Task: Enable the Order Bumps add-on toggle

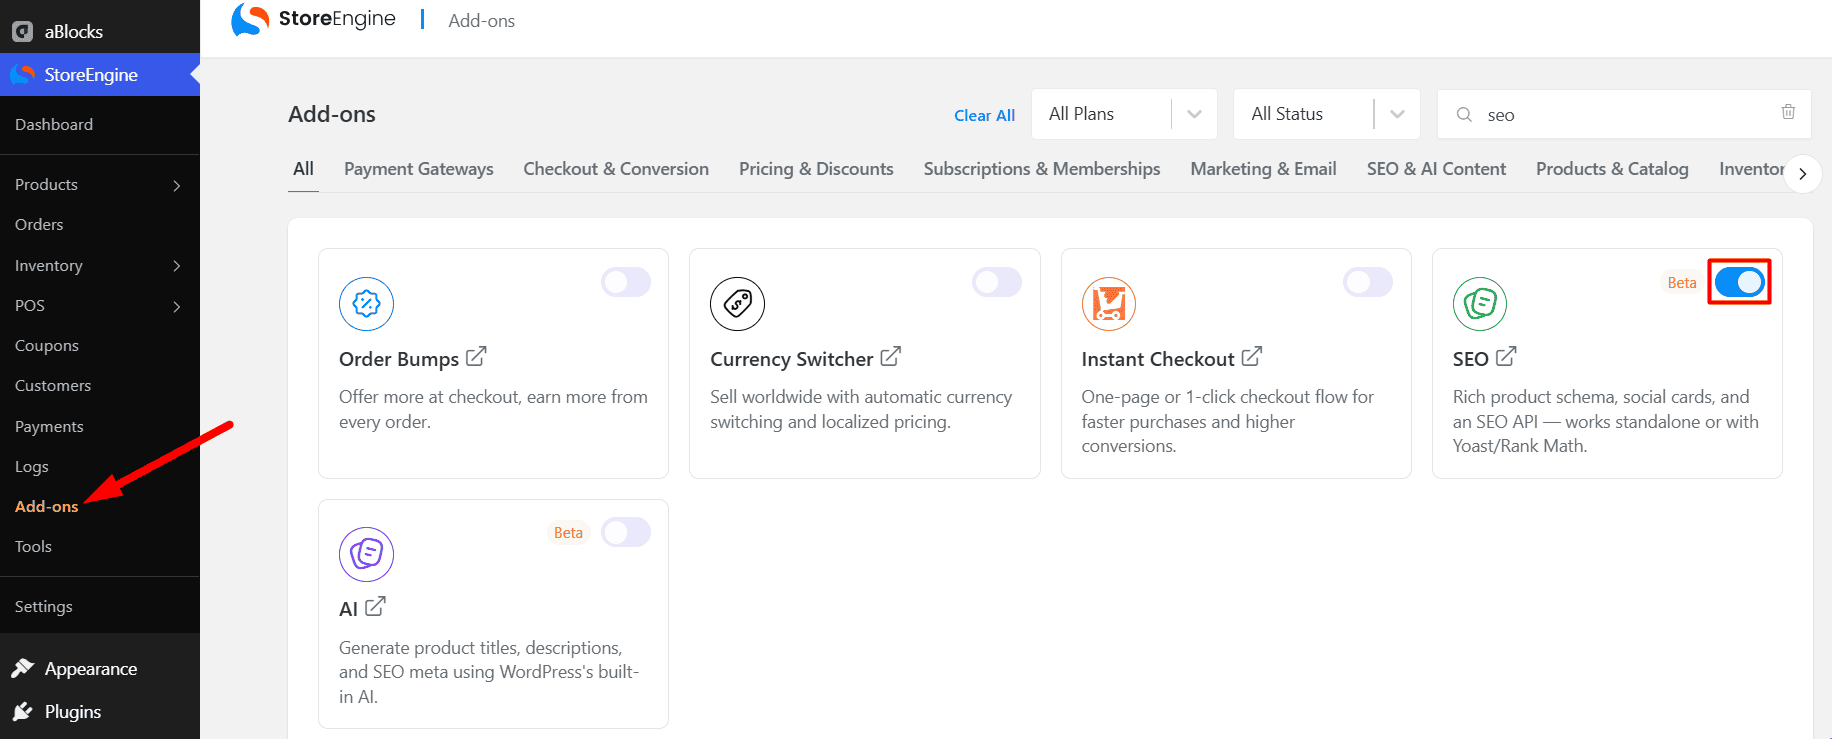Action: 626,282
